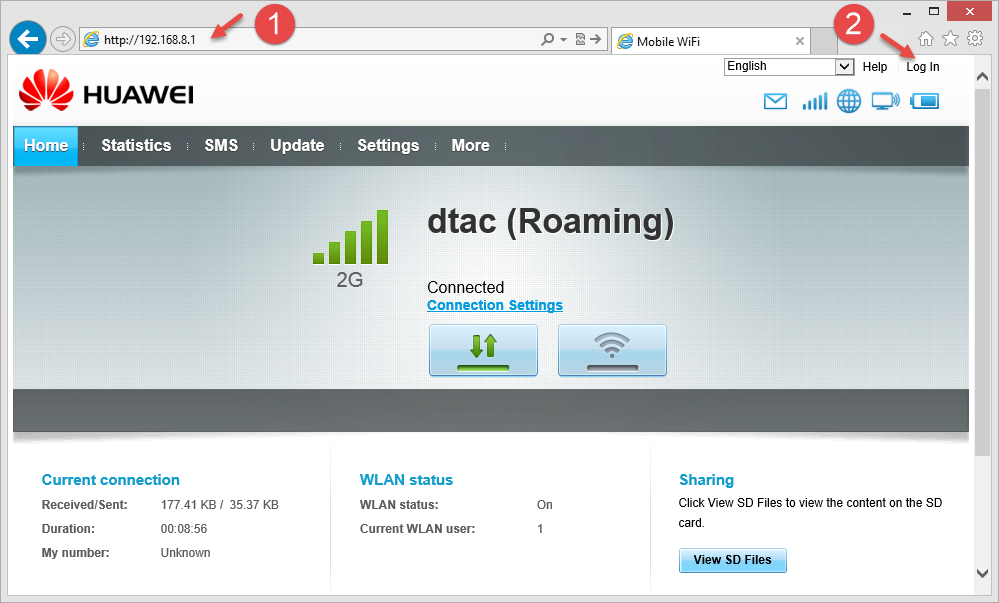Click the vertical scrollbar thumb
Screen dimensions: 999x603
[x=982, y=271]
